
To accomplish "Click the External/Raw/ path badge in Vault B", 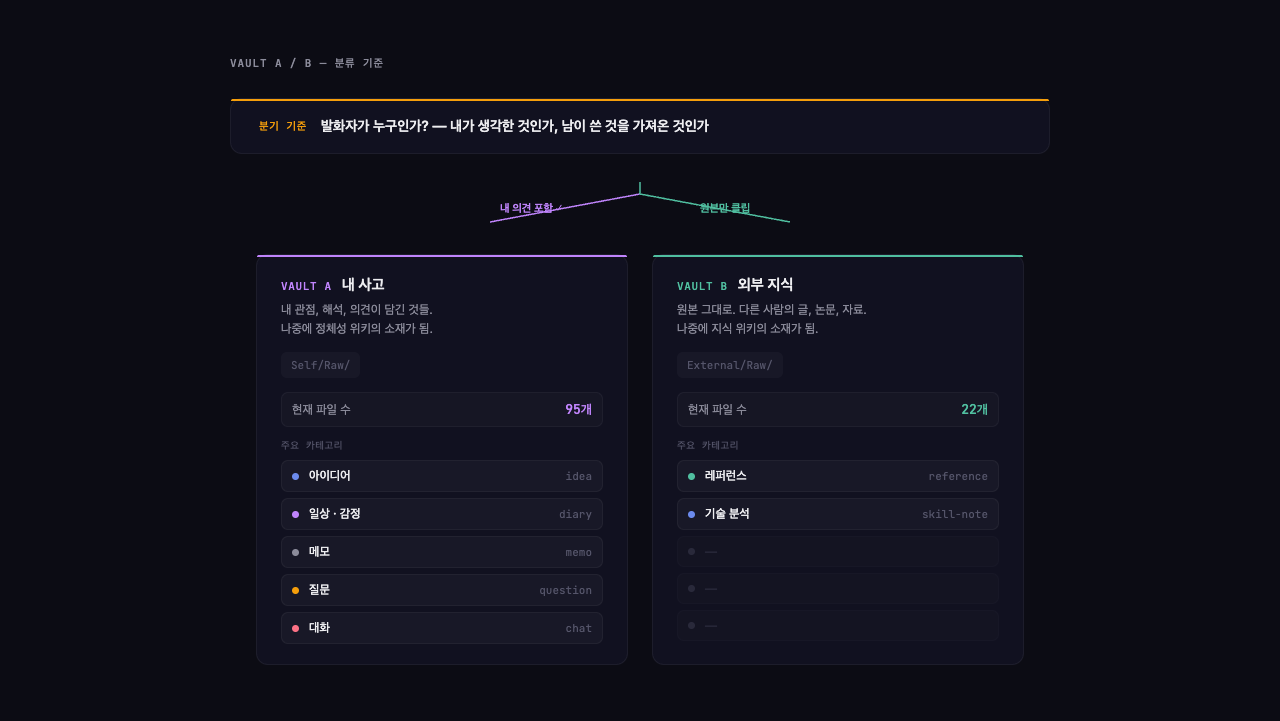I will point(730,365).
